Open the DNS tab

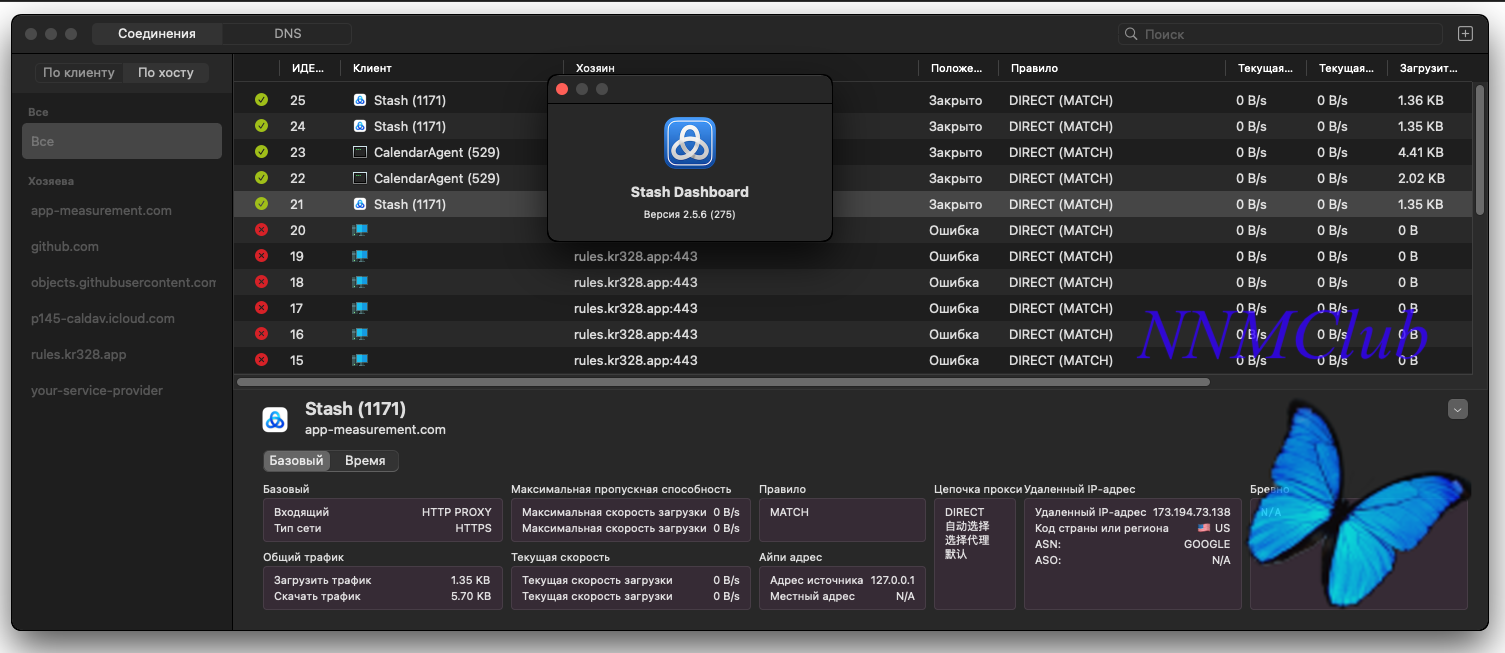[x=287, y=34]
